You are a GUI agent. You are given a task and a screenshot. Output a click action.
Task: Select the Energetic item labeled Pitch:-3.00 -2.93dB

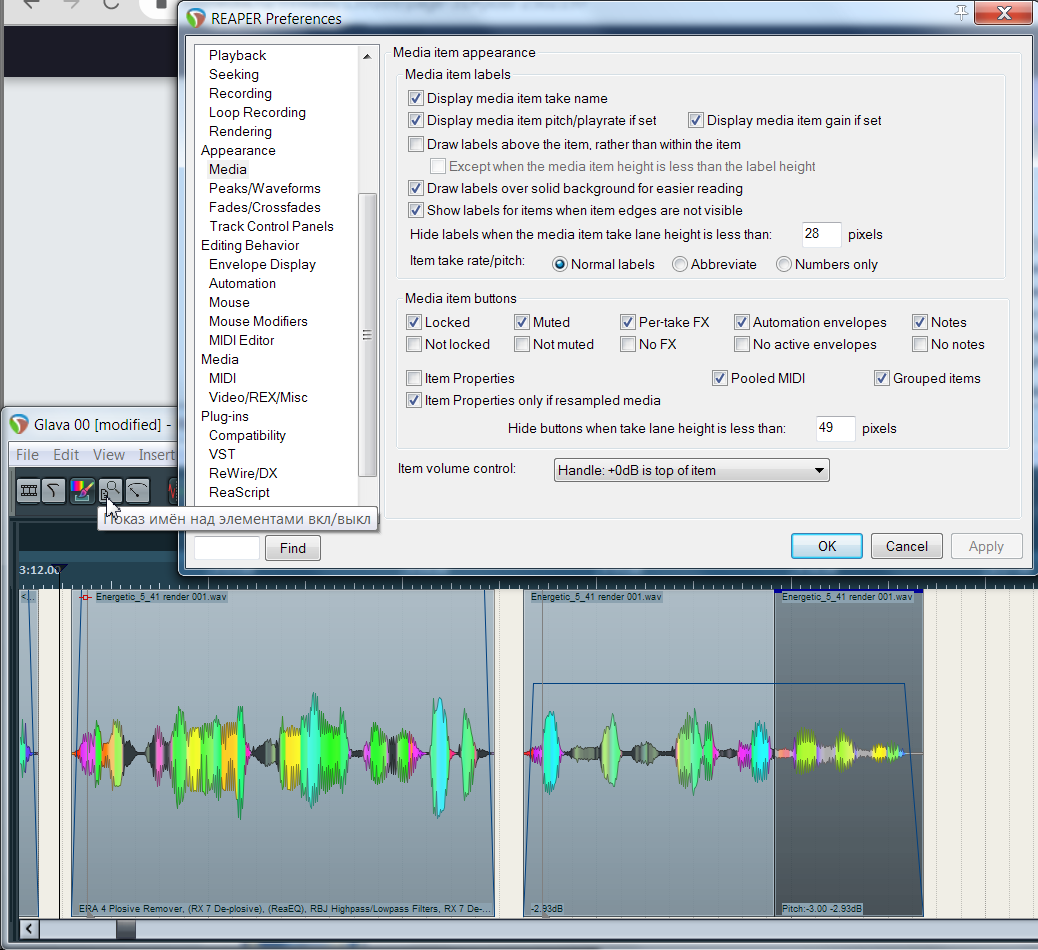849,753
